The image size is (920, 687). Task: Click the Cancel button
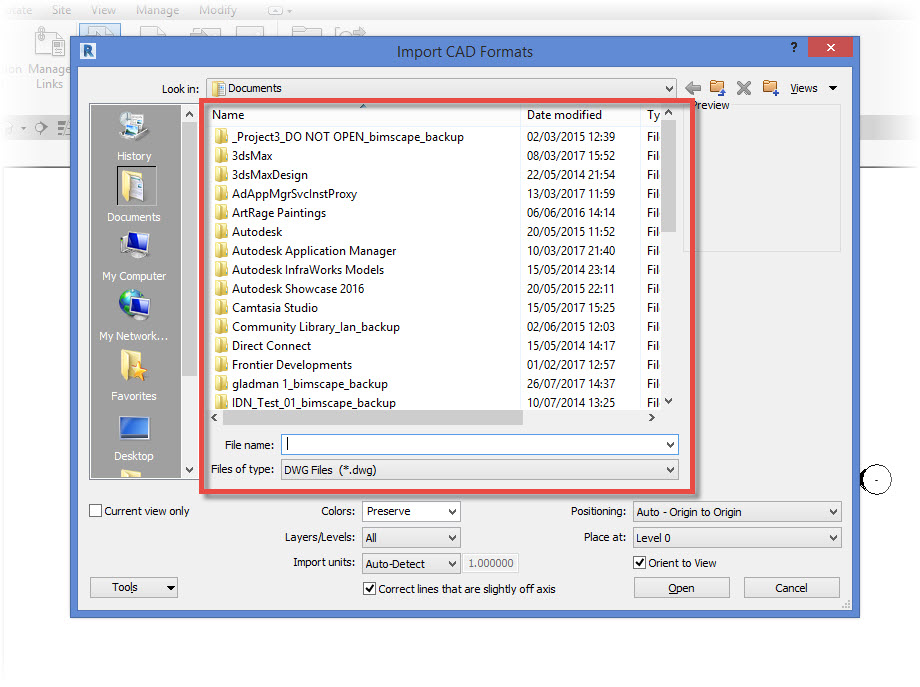tap(792, 588)
